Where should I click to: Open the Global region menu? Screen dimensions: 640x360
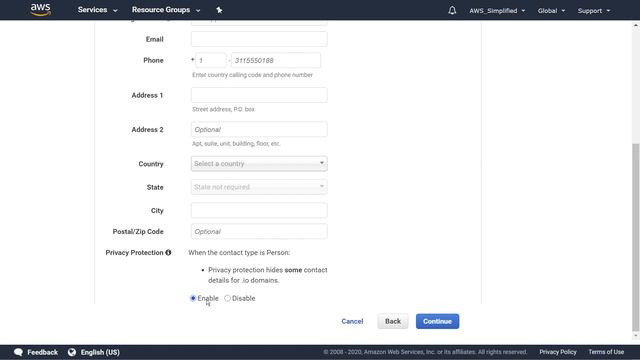click(x=551, y=11)
